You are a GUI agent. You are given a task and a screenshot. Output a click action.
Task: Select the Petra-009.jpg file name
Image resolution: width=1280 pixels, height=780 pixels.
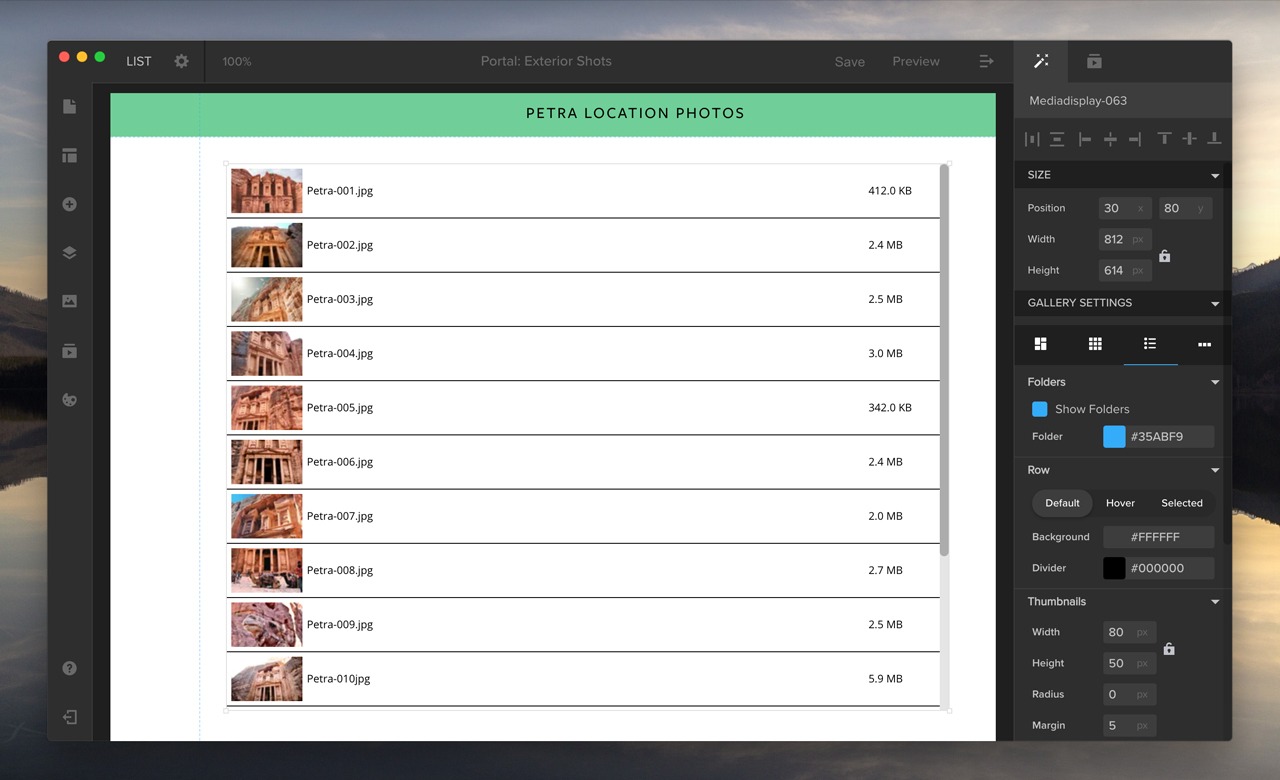[340, 624]
